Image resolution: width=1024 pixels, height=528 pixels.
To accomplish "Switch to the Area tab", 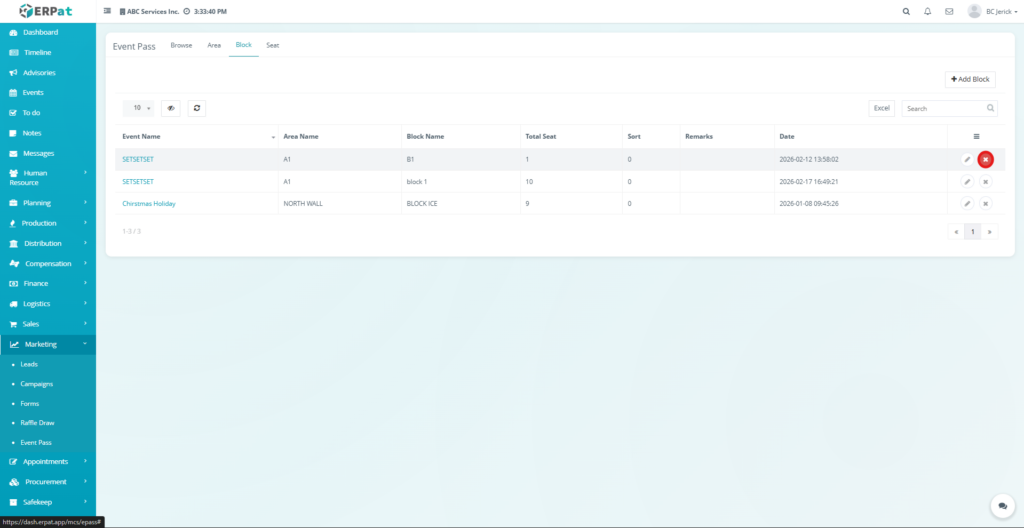I will [x=214, y=45].
